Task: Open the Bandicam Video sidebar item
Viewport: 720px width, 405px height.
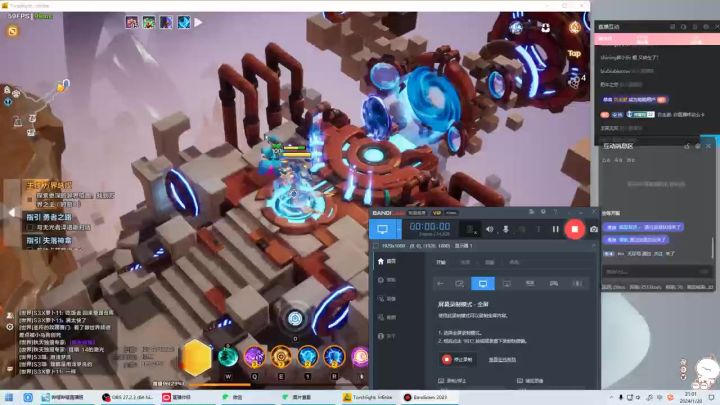Action: [x=387, y=298]
